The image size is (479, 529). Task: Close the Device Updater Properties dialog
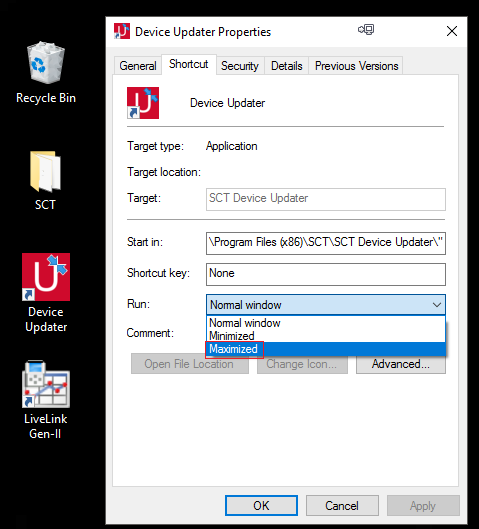(452, 31)
